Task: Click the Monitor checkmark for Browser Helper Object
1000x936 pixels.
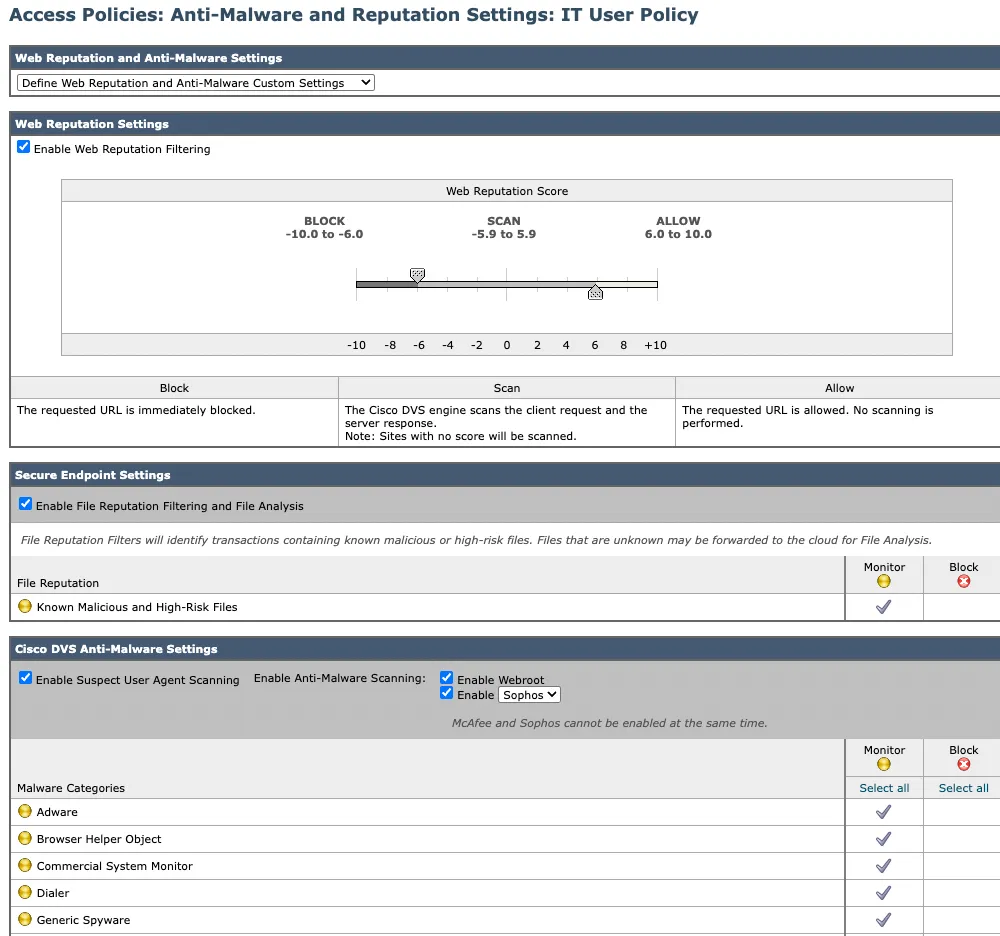Action: point(883,839)
